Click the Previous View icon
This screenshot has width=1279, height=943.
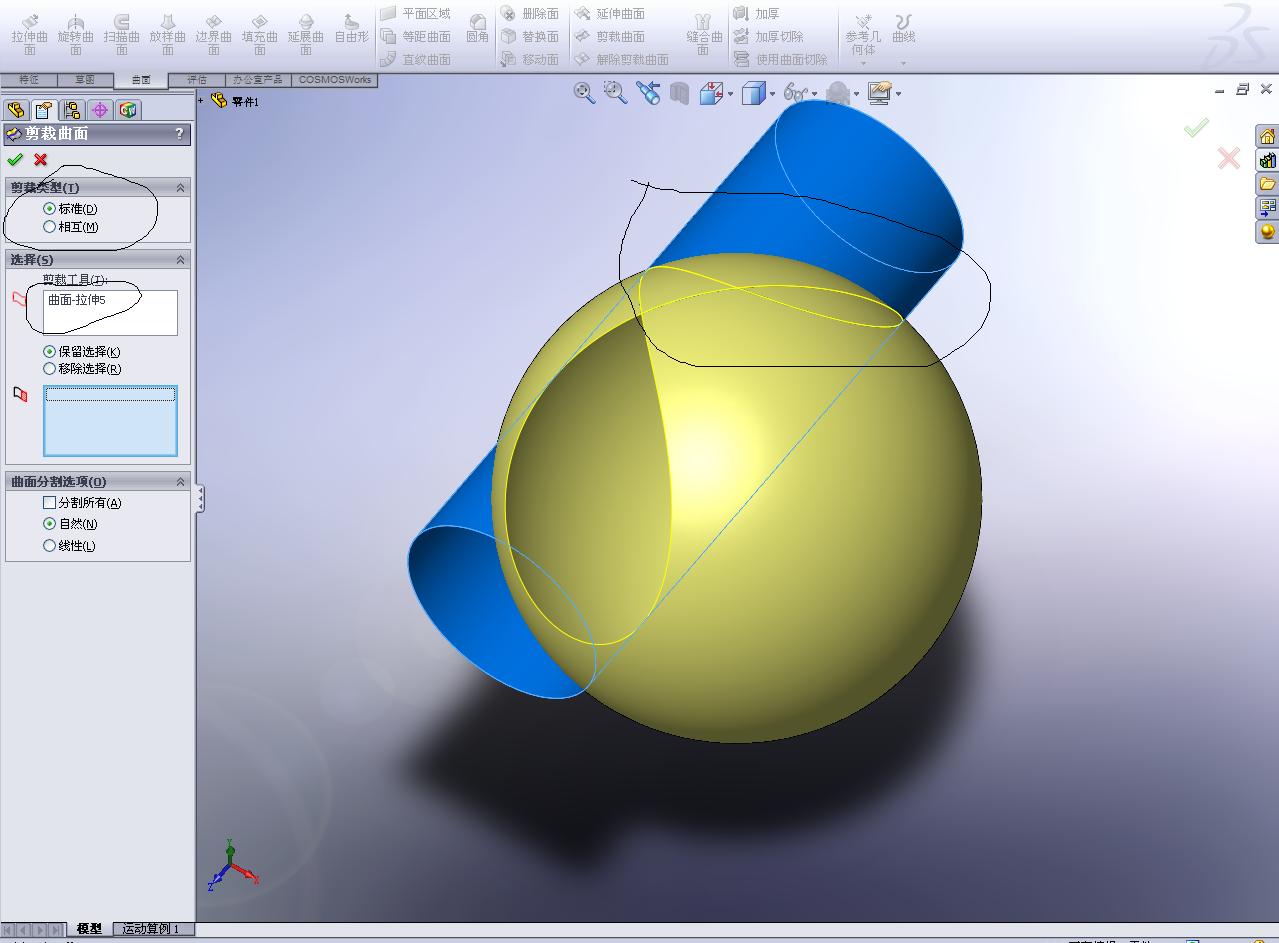pyautogui.click(x=648, y=93)
